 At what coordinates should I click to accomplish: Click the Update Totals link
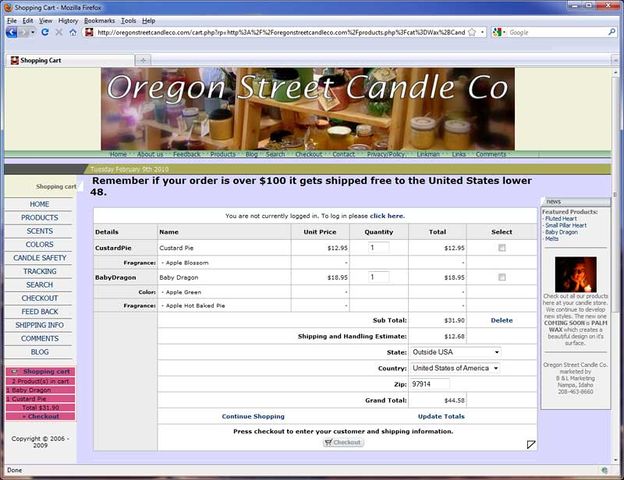point(441,416)
